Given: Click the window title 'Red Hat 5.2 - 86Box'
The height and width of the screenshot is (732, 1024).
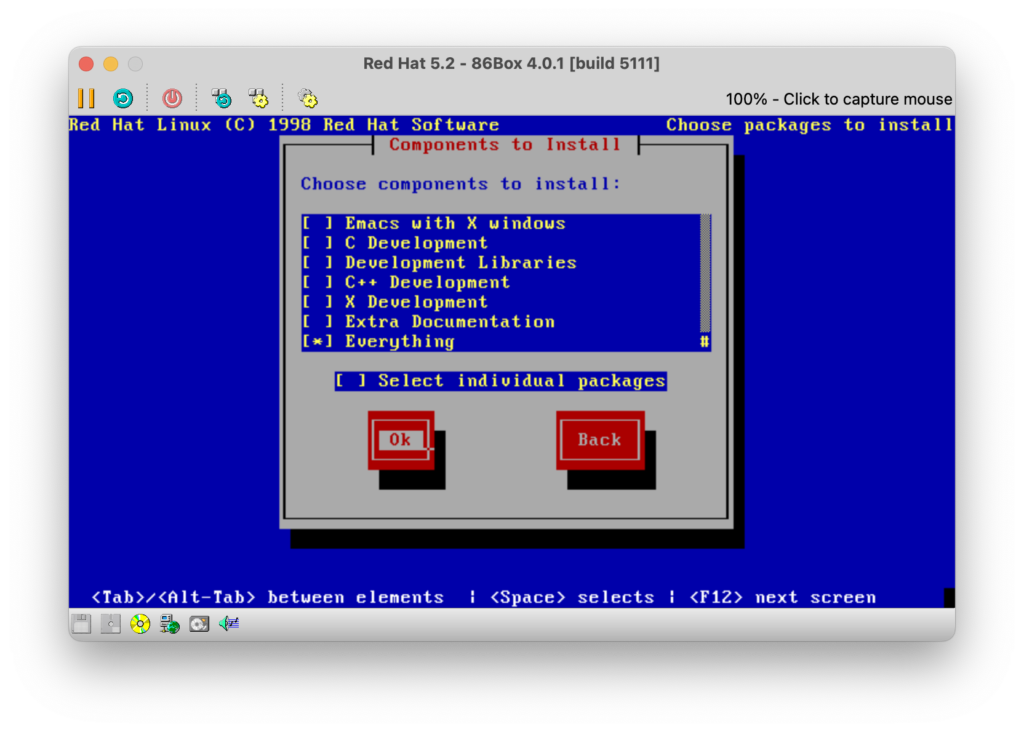Looking at the screenshot, I should point(511,63).
